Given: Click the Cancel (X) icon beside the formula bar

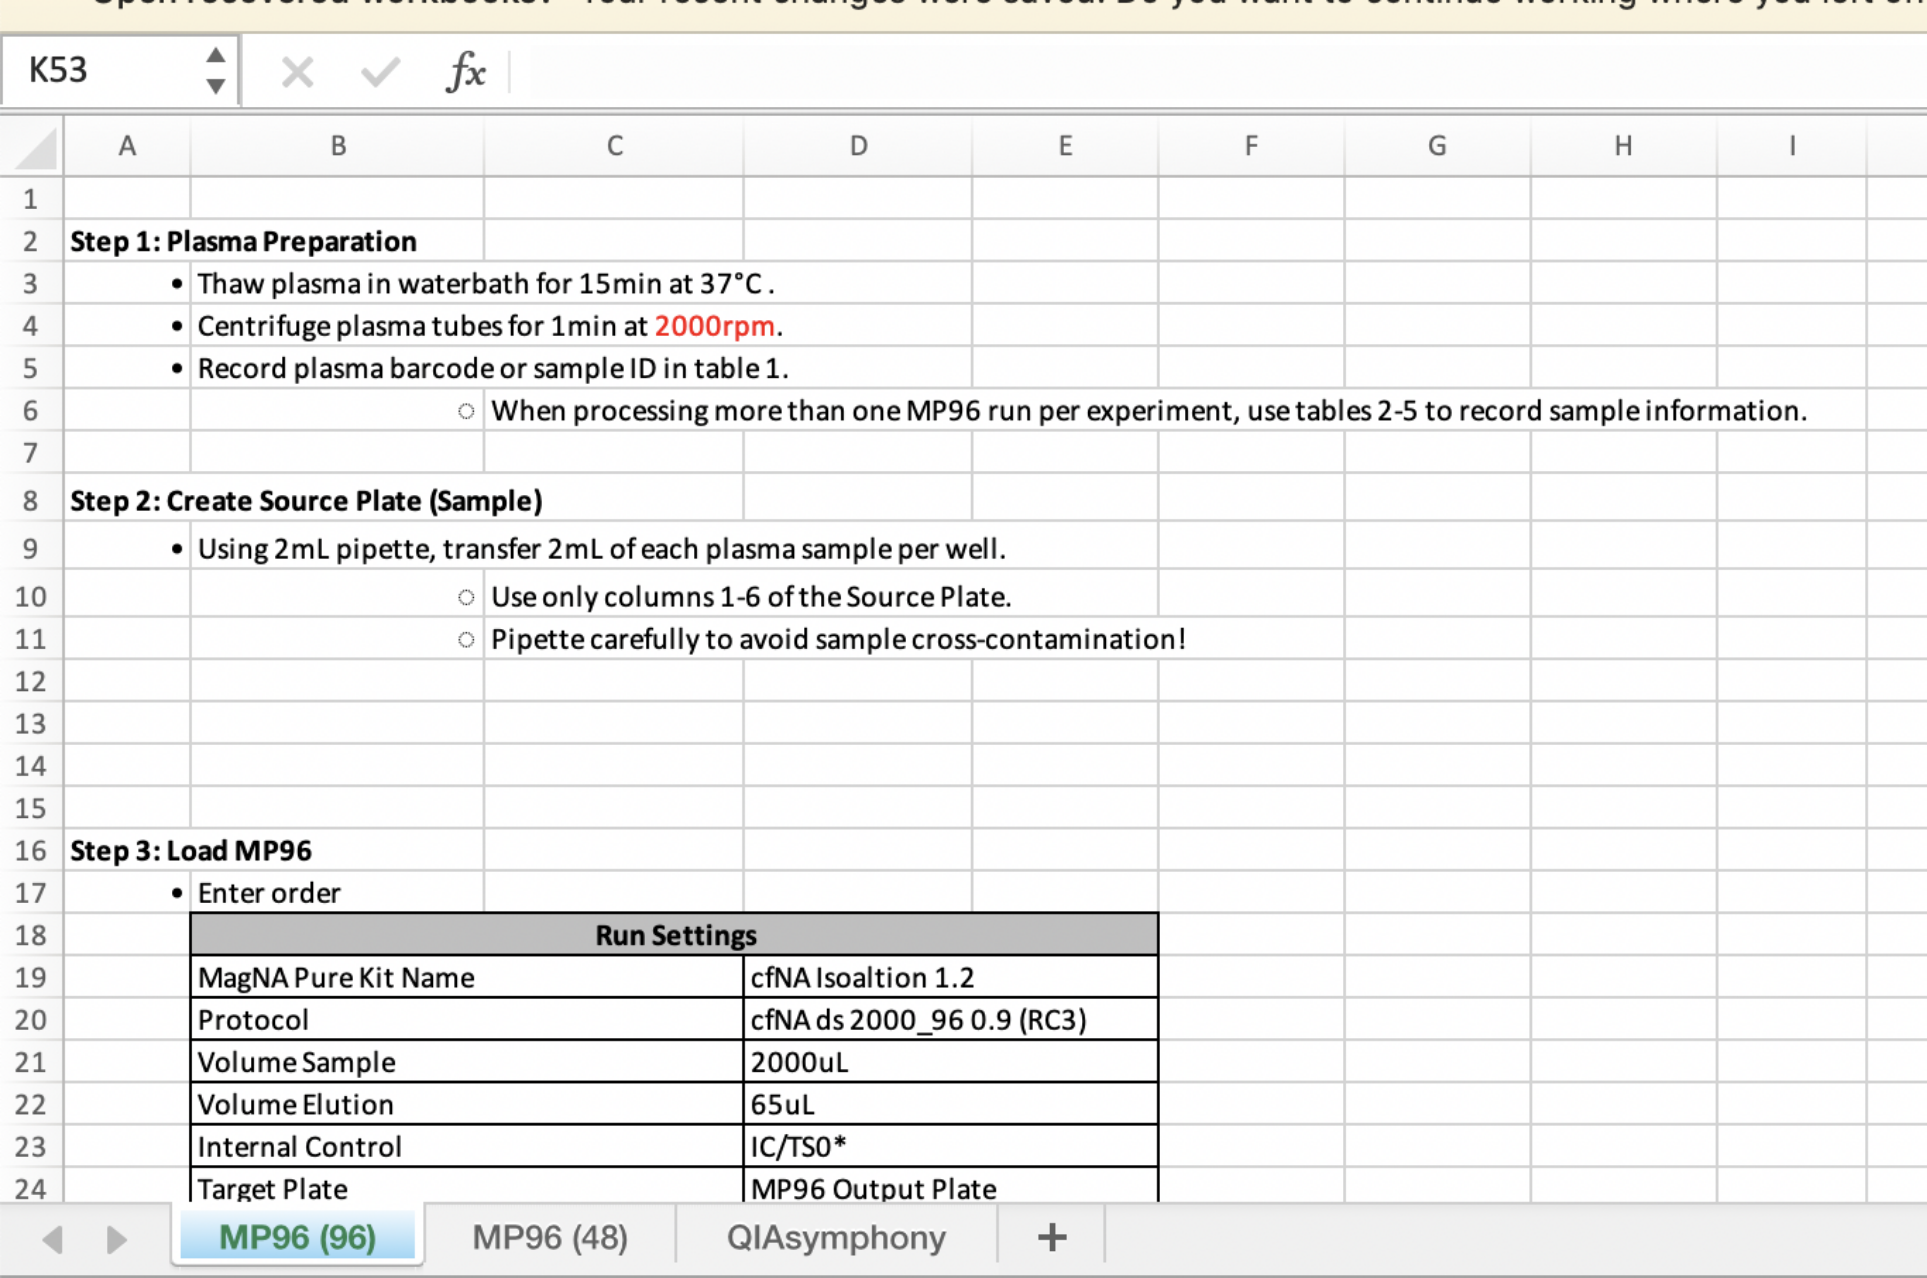Looking at the screenshot, I should pyautogui.click(x=296, y=71).
